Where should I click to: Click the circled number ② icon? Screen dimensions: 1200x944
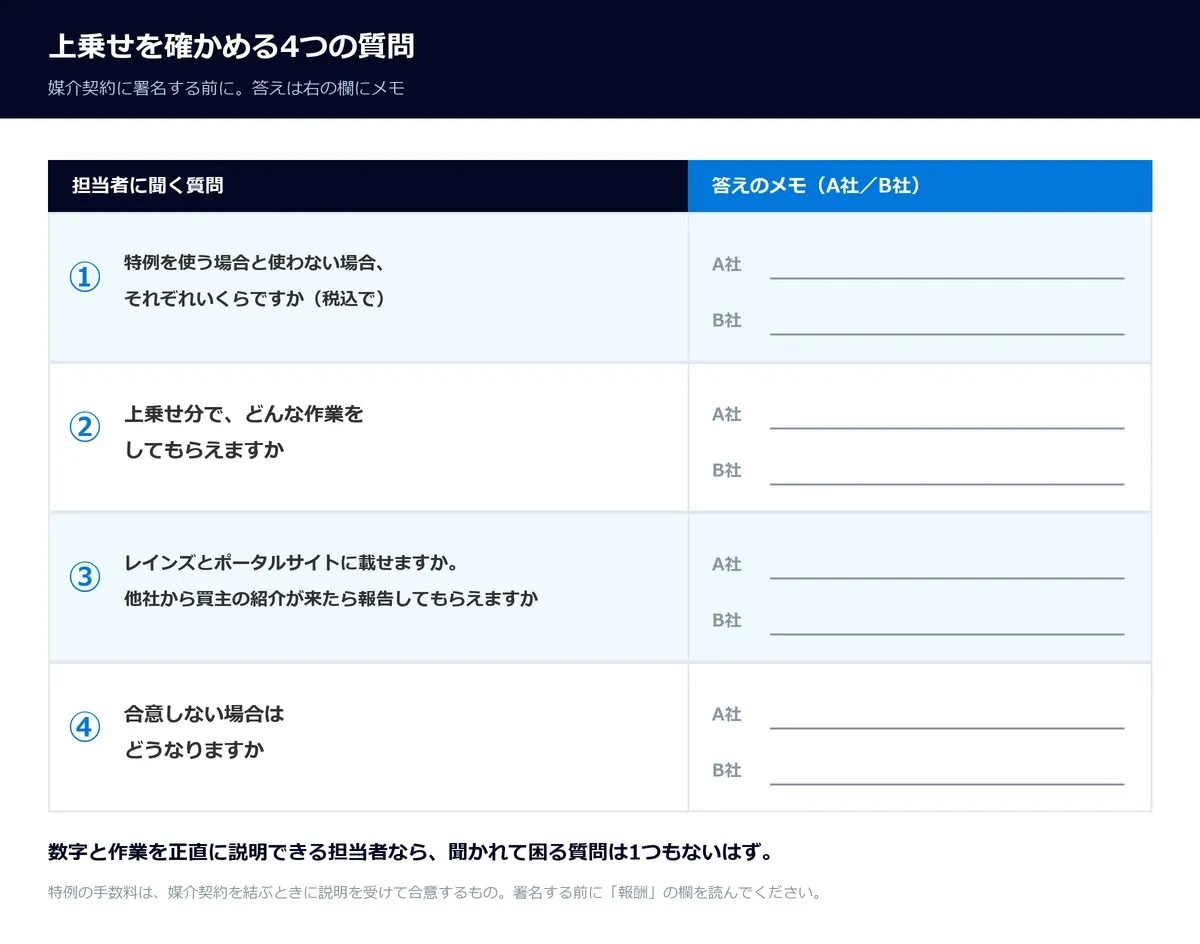coord(85,428)
